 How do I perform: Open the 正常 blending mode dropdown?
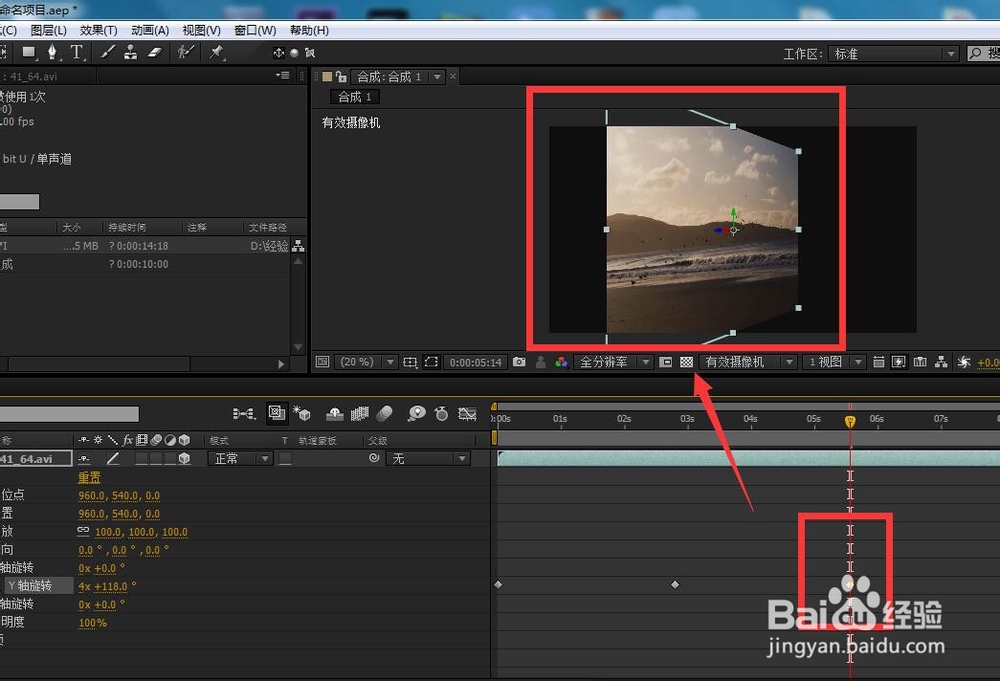(x=240, y=458)
